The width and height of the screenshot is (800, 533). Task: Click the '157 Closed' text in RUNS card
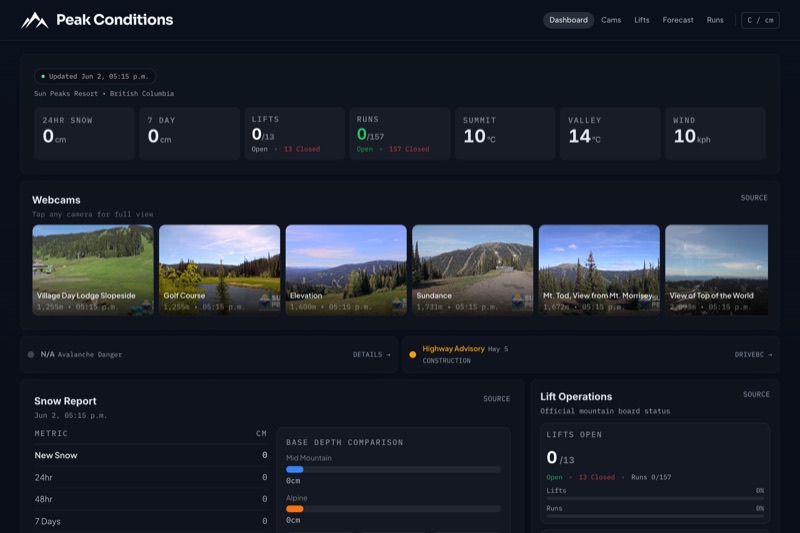(x=409, y=149)
